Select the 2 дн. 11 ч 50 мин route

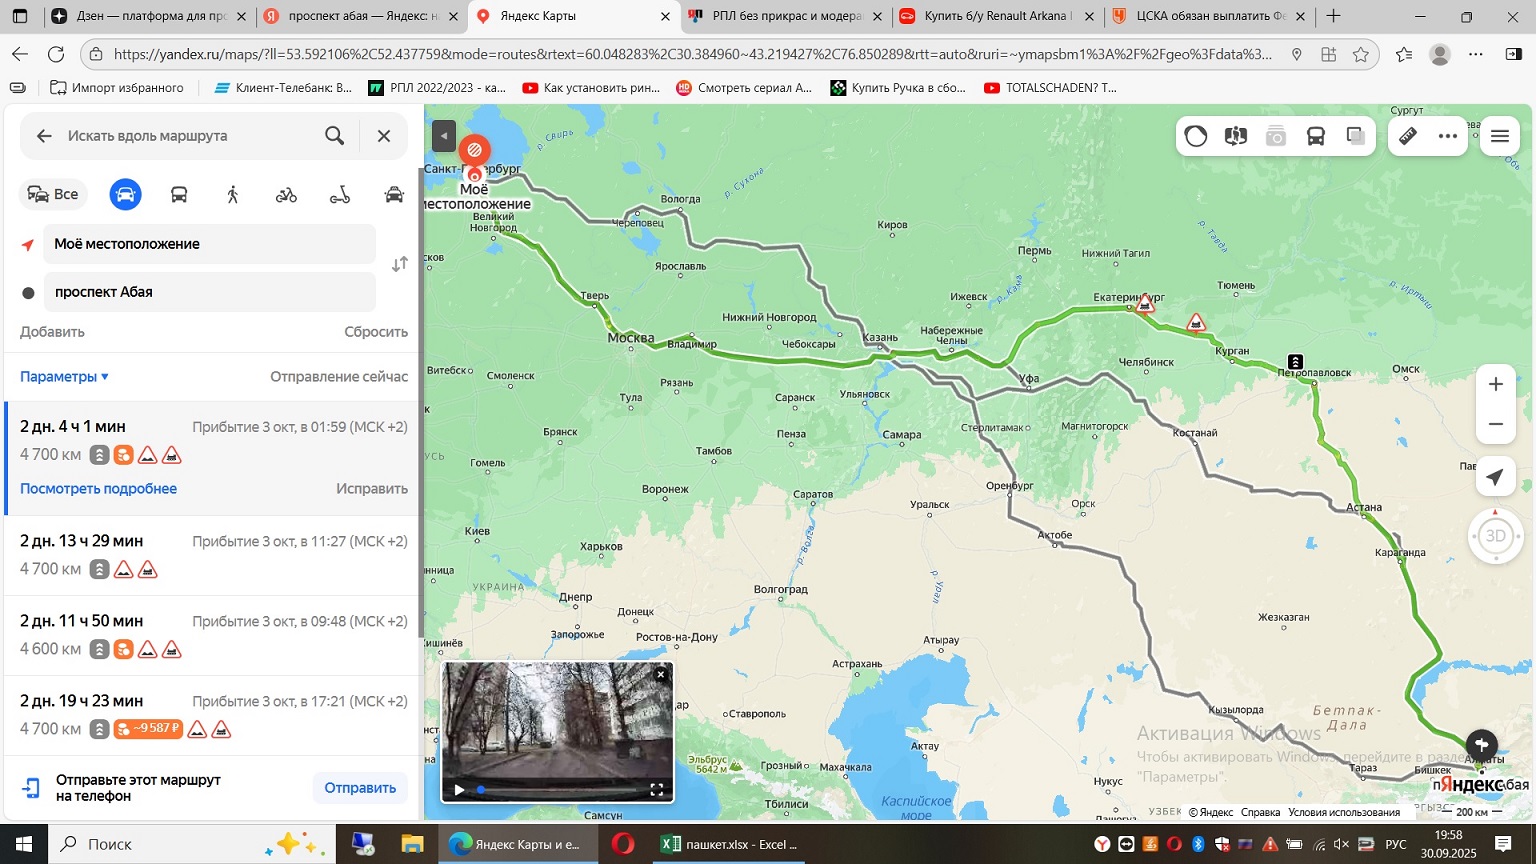click(x=212, y=635)
